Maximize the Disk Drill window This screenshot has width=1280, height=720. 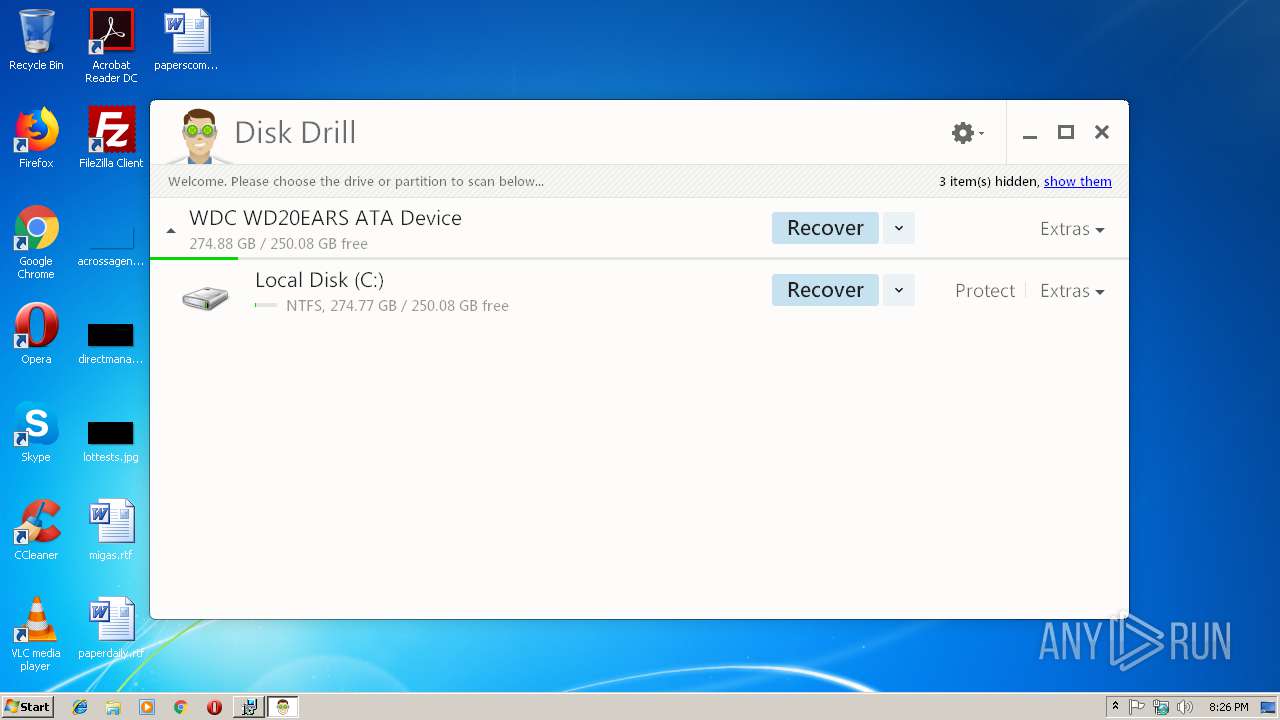(x=1066, y=132)
